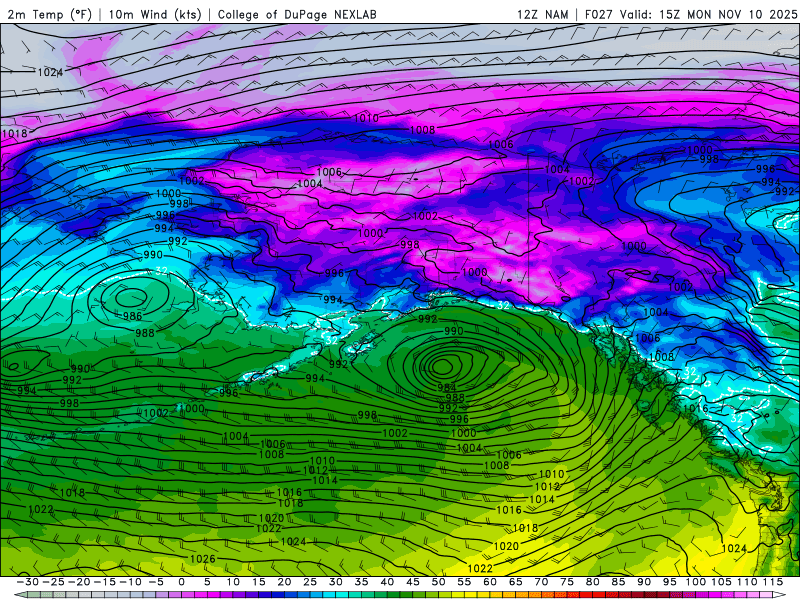Click the 105 label on the temperature scale
This screenshot has width=800, height=600.
point(721,582)
